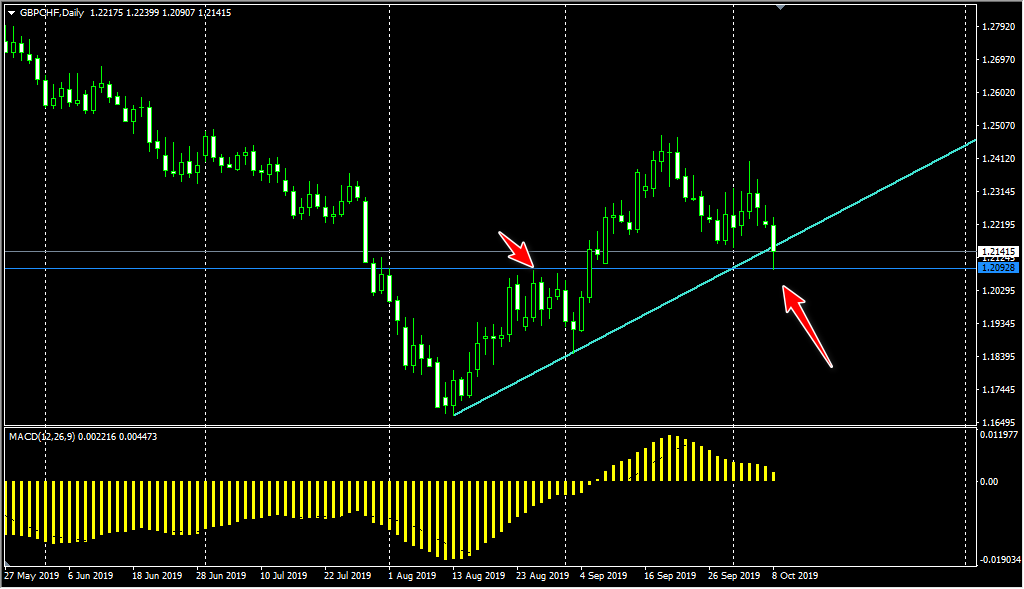Click the 28 Jun 2019 date label

221,576
